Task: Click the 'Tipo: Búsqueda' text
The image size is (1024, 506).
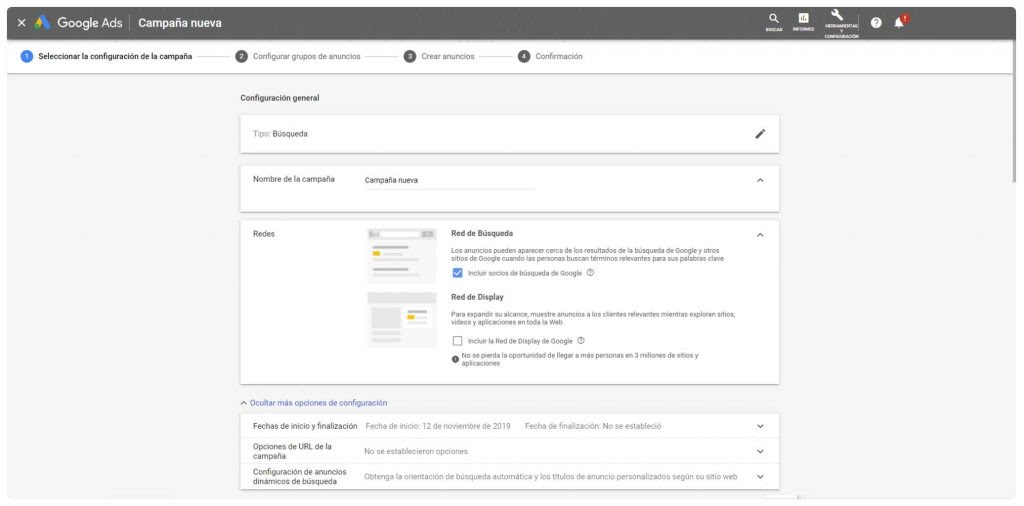Action: coord(280,134)
